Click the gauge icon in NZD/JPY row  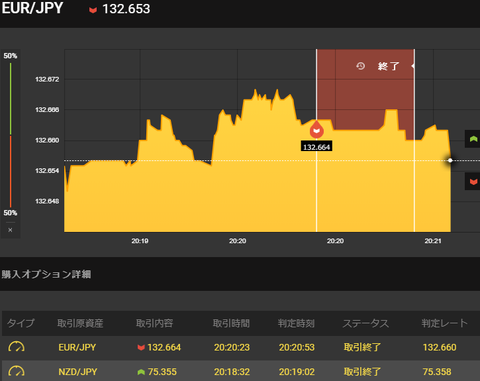pos(16,371)
